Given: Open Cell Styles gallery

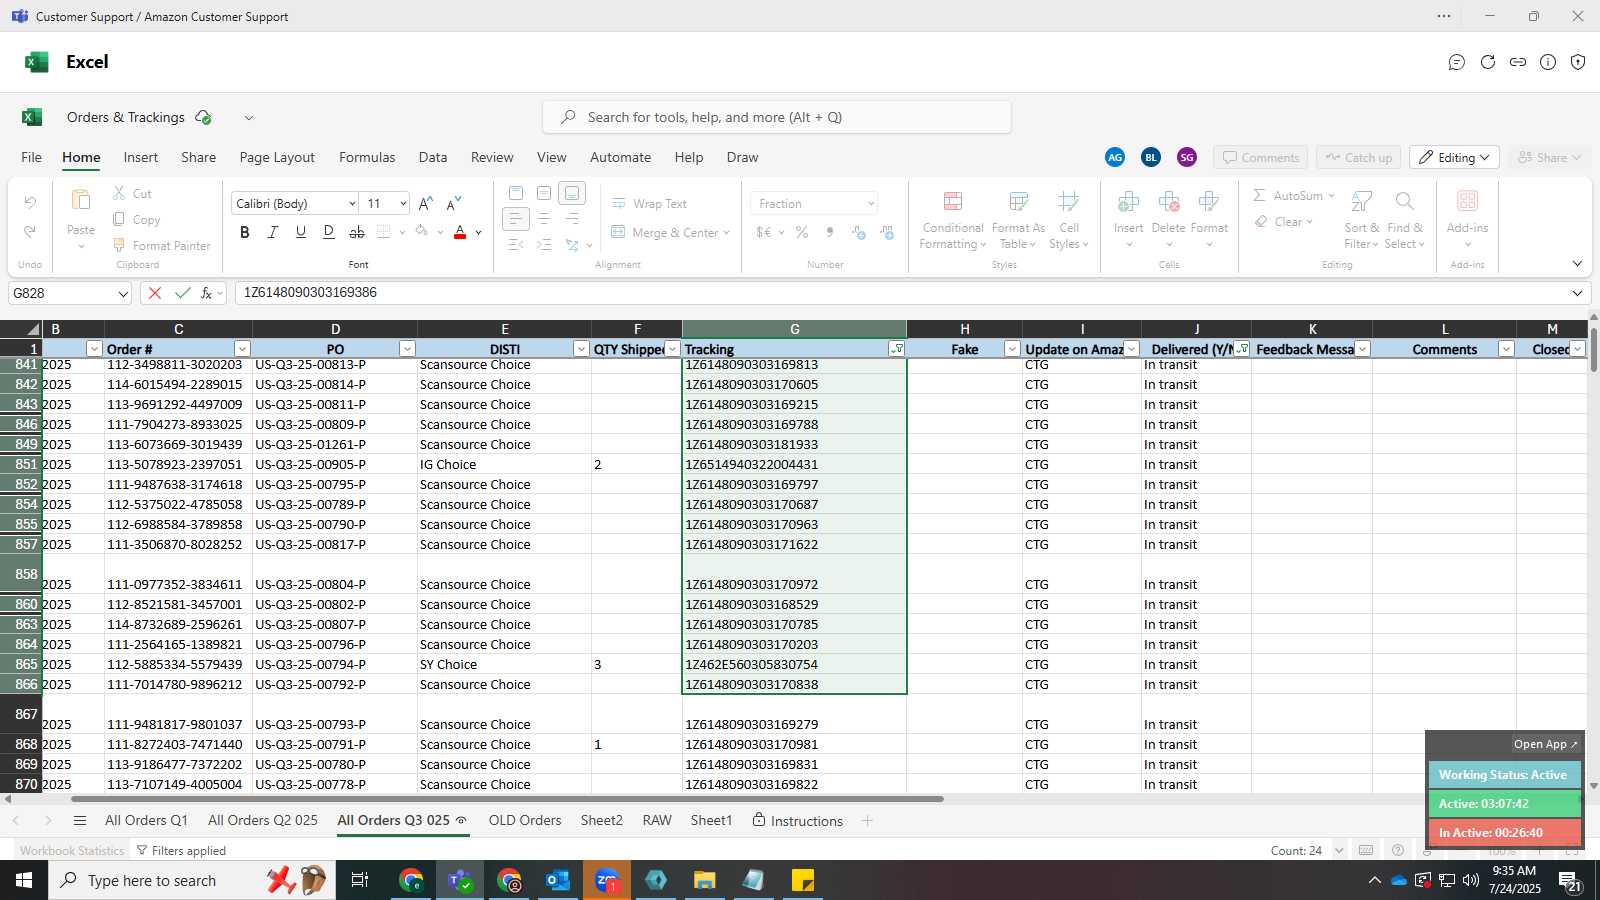Looking at the screenshot, I should click(x=1068, y=221).
